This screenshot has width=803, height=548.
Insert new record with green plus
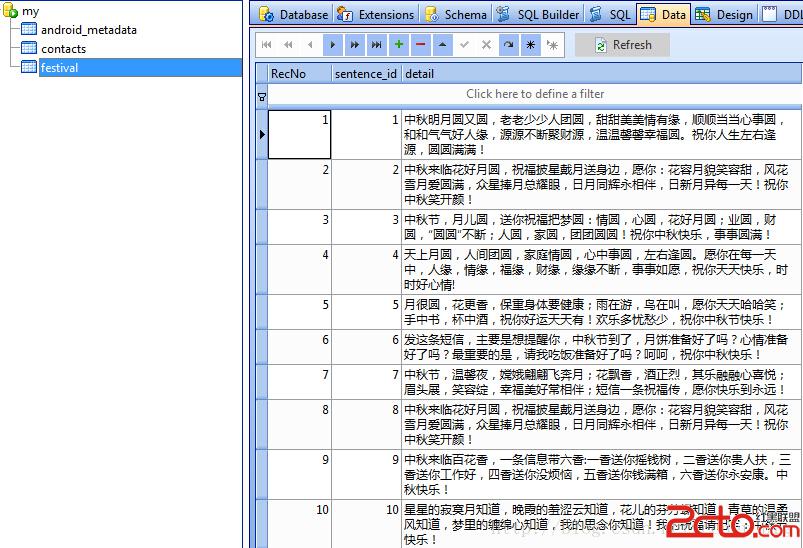coord(398,45)
